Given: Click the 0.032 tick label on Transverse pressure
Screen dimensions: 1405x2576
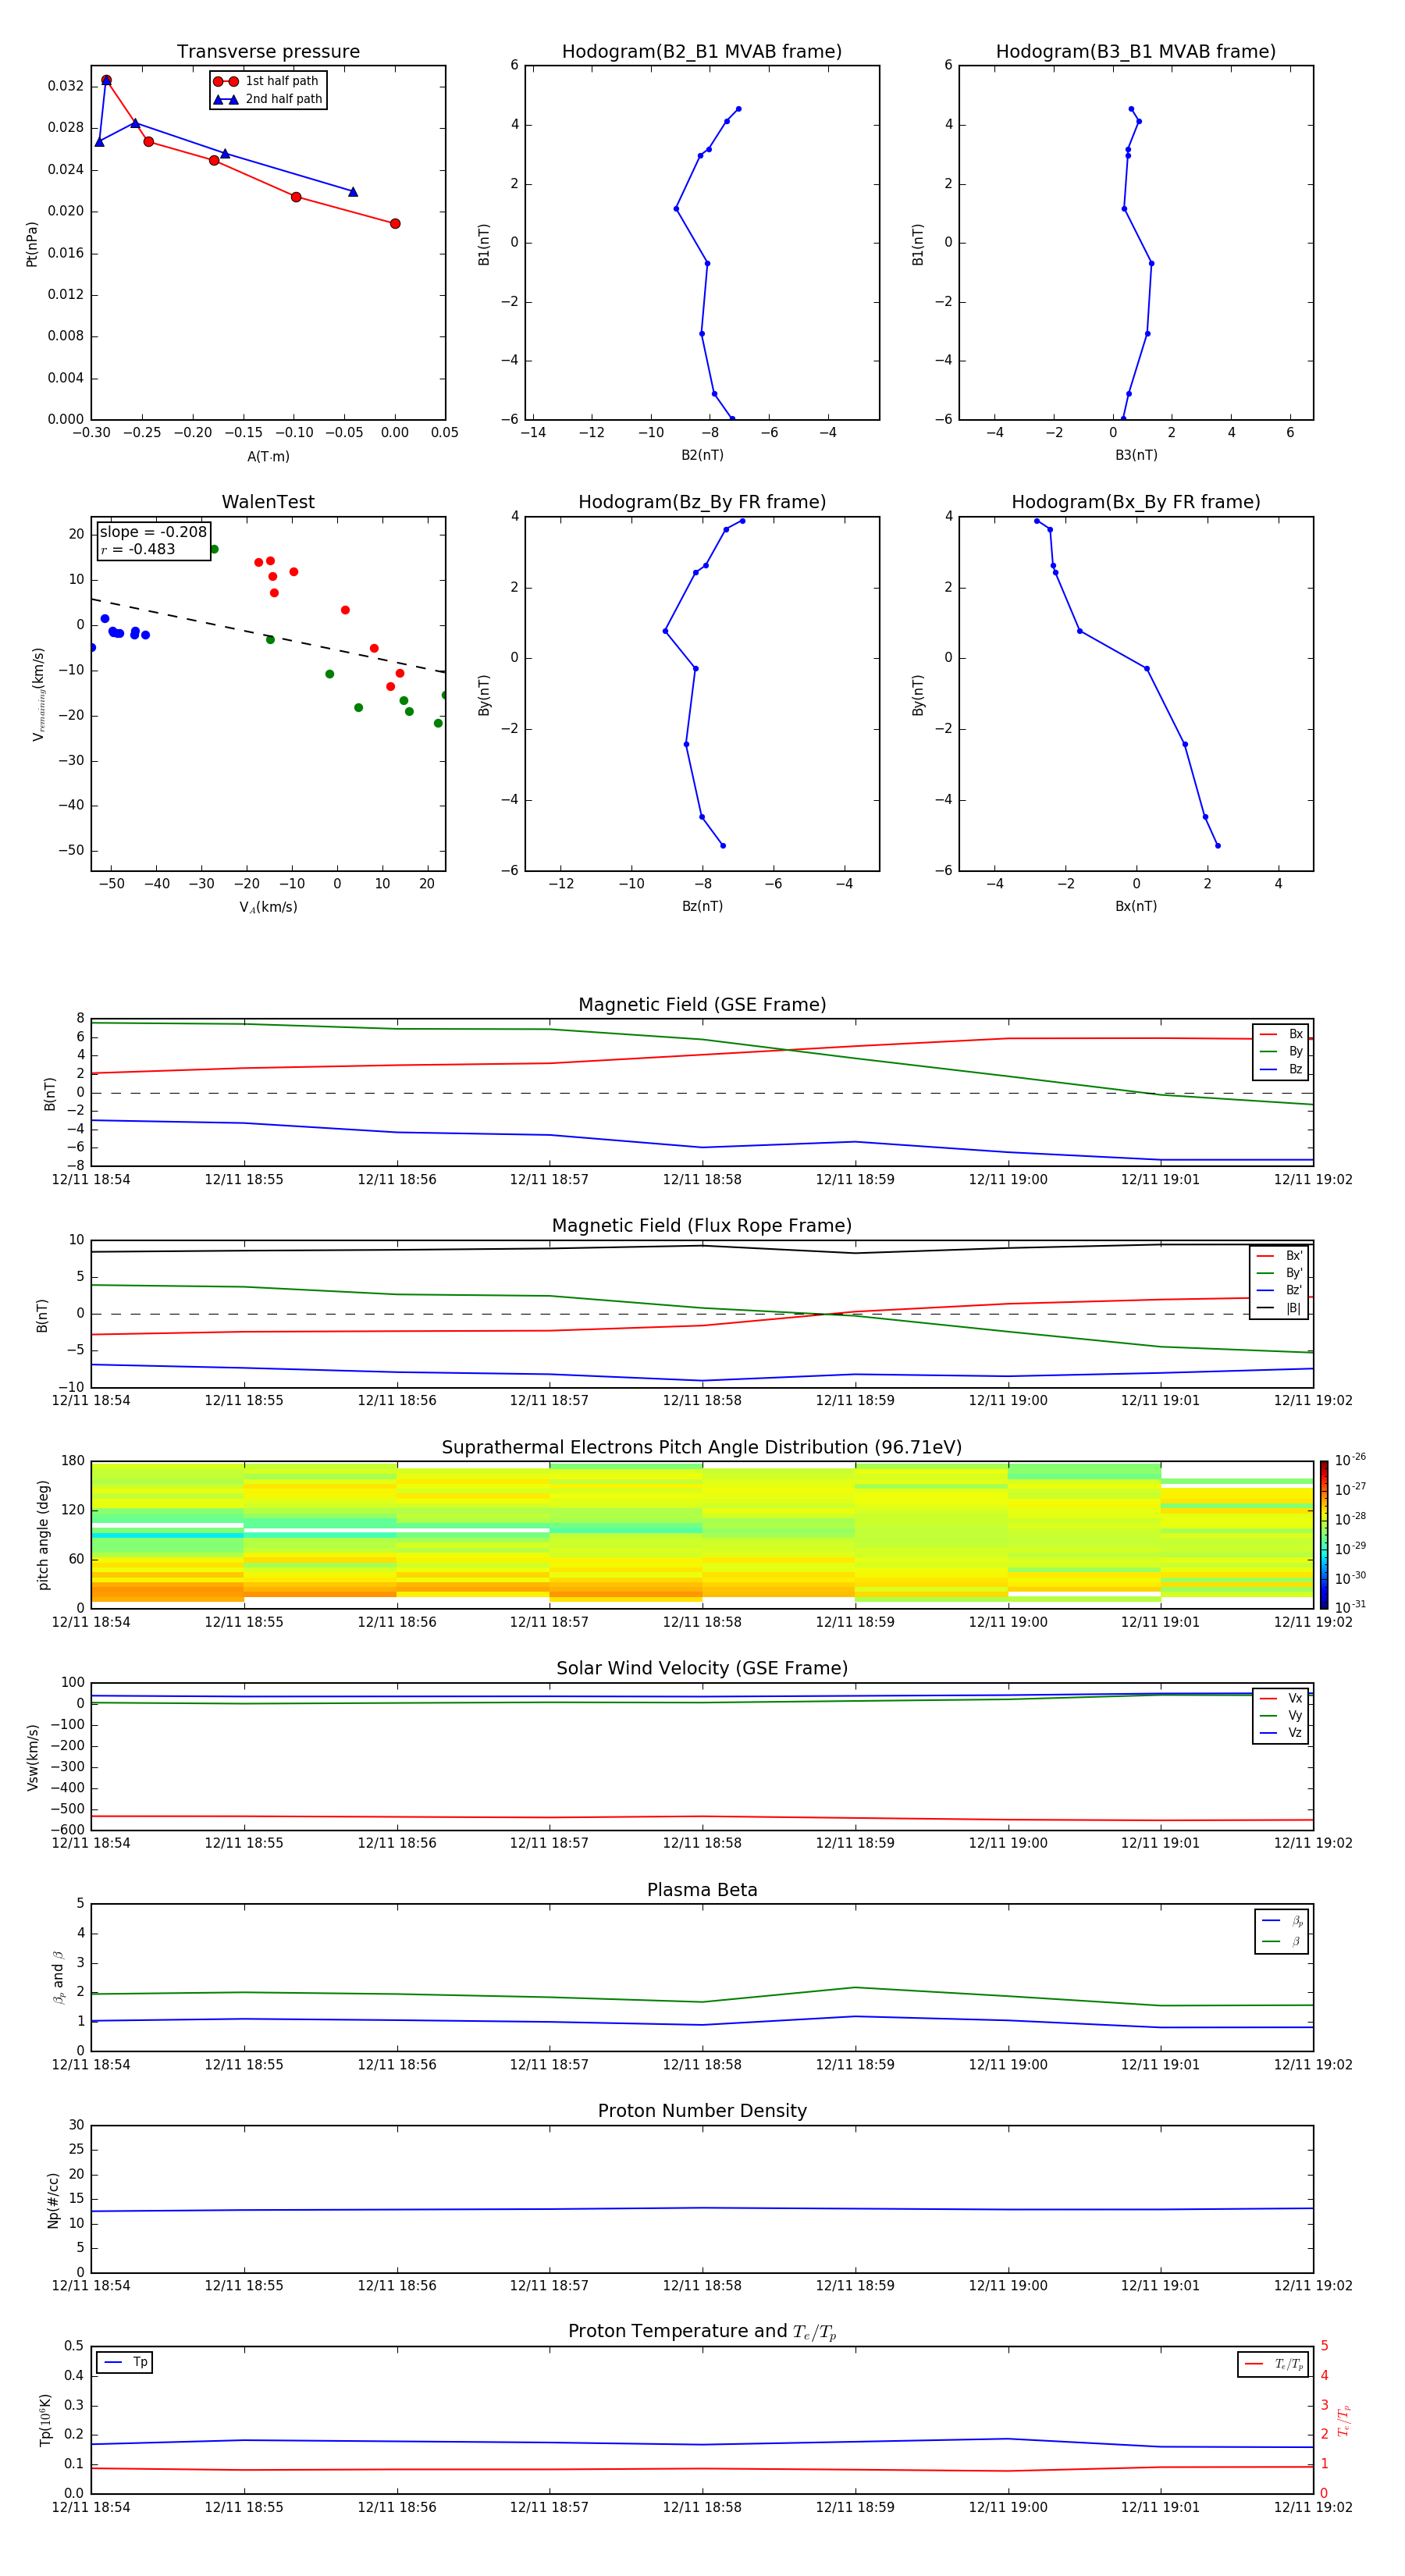Looking at the screenshot, I should pos(66,86).
